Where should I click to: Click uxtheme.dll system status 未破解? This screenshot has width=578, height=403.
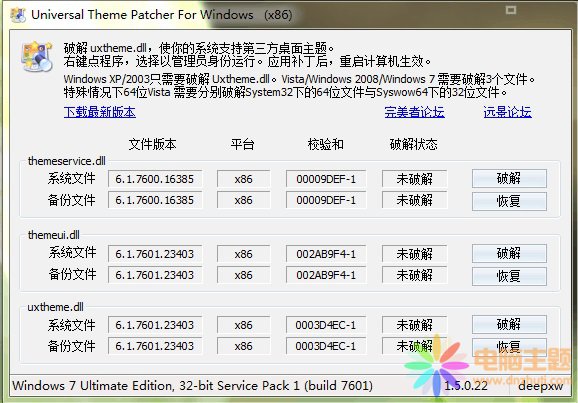point(414,325)
